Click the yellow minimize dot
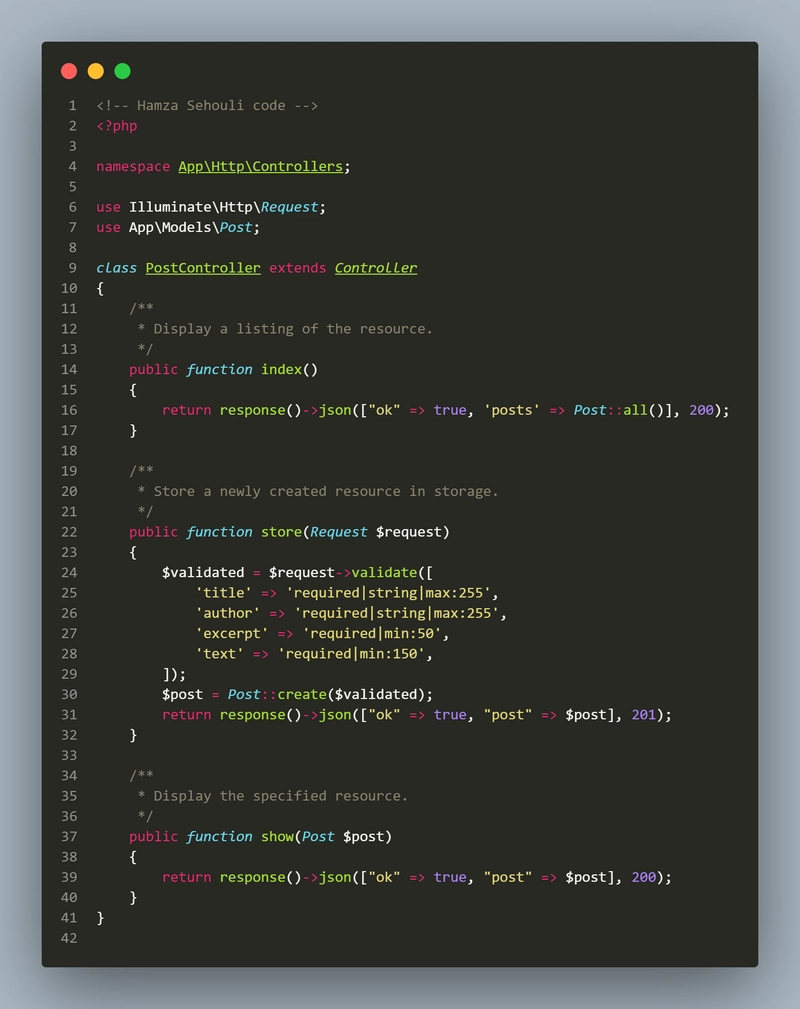 pyautogui.click(x=96, y=71)
